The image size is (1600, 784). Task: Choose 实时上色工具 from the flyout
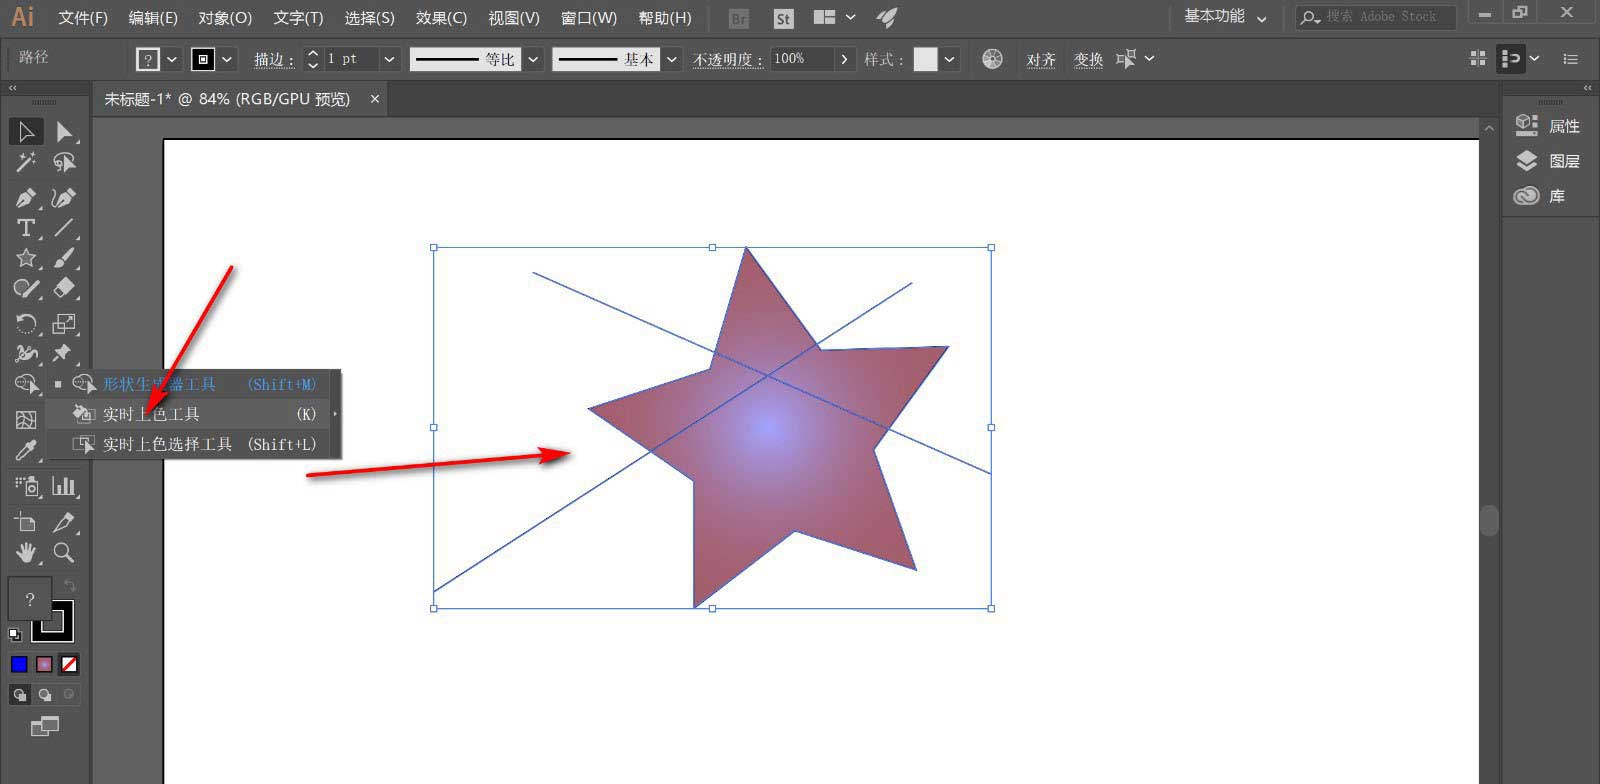point(151,414)
